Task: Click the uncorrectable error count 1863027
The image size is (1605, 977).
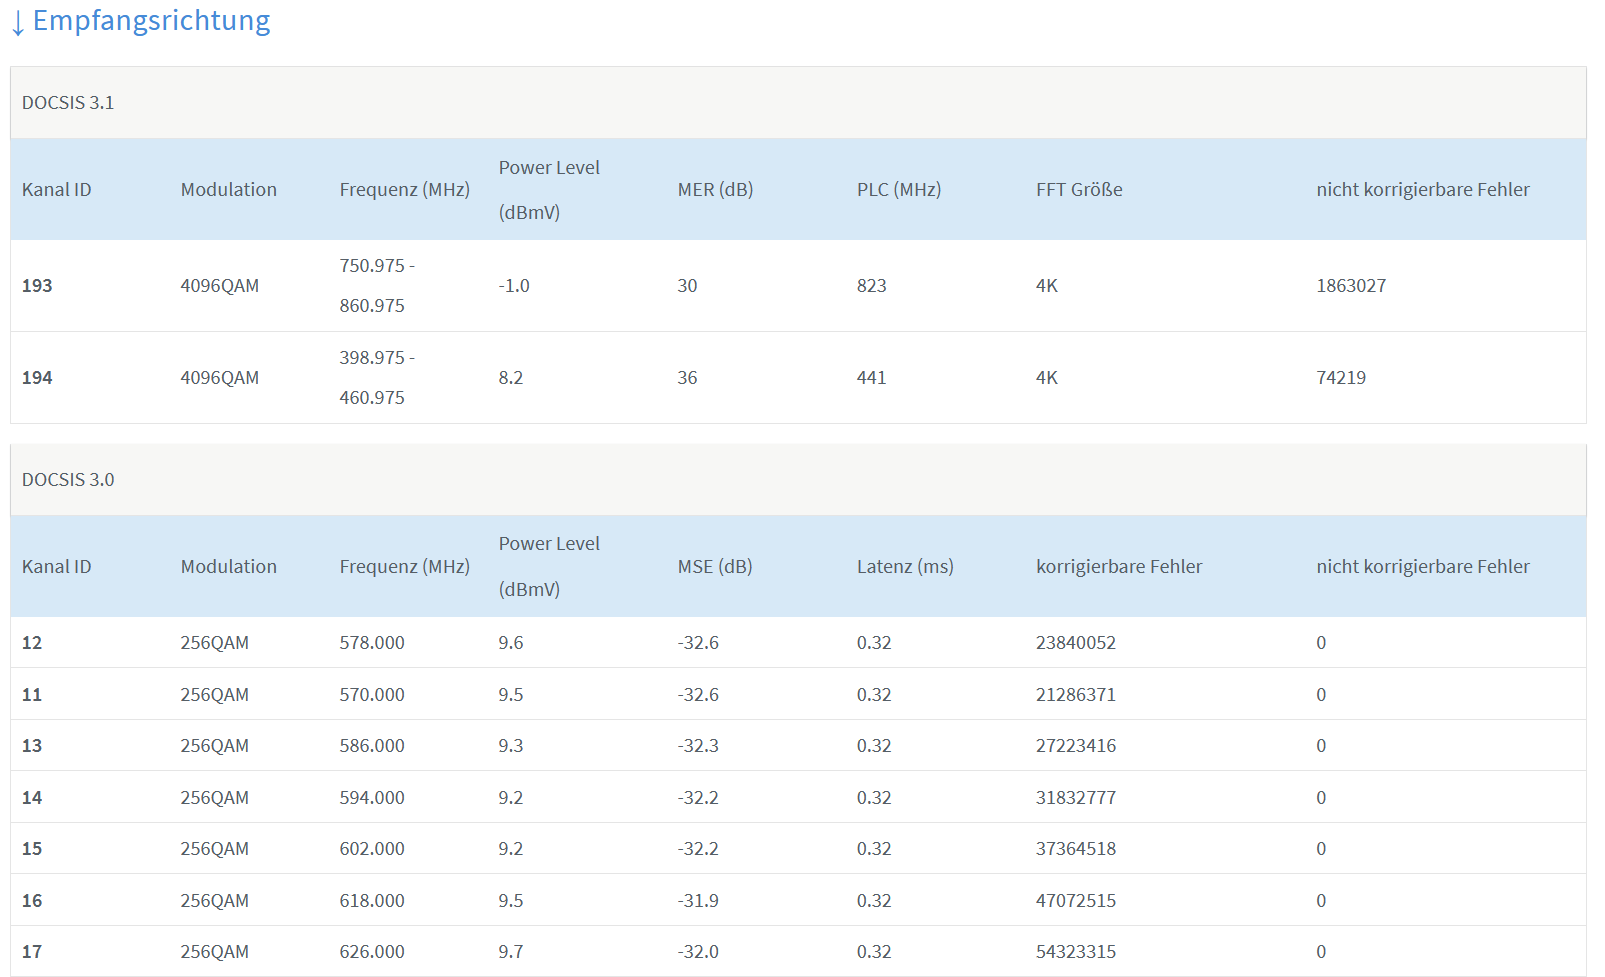Action: (1351, 286)
